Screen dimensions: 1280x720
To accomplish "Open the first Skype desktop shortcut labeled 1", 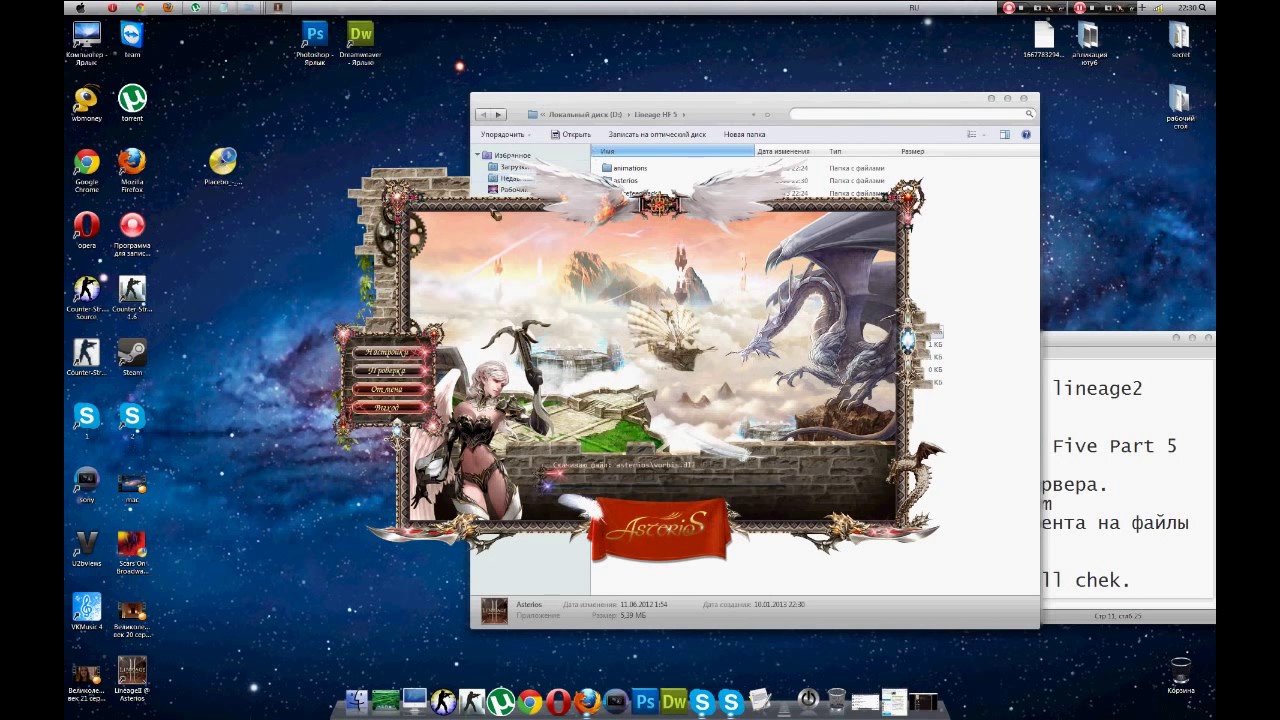I will pos(87,421).
